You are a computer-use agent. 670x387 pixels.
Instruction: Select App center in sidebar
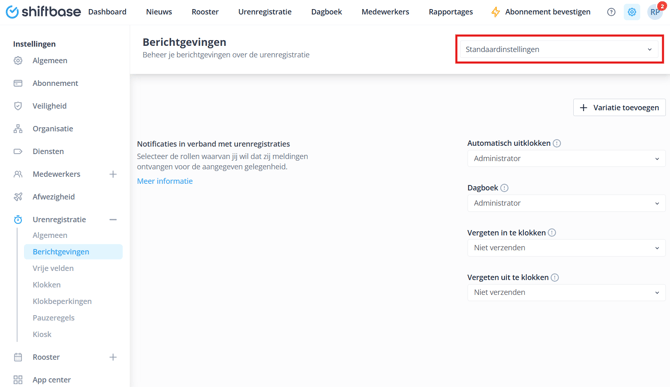click(x=52, y=380)
